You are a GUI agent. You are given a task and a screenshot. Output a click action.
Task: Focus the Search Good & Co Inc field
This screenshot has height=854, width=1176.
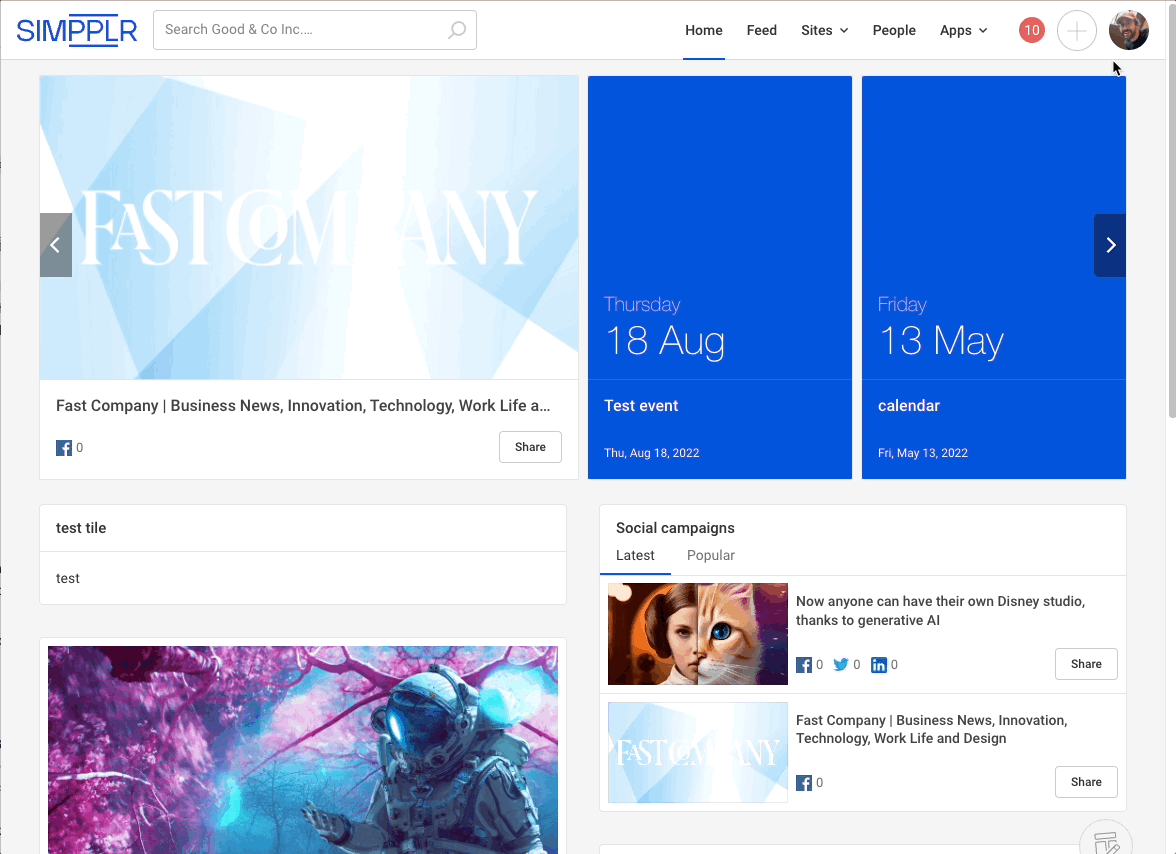click(x=300, y=30)
